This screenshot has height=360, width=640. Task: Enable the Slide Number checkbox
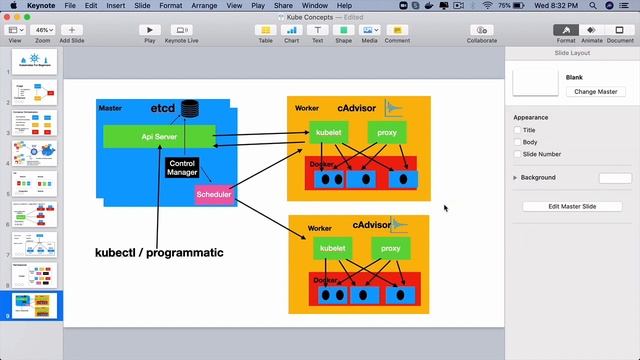(518, 154)
